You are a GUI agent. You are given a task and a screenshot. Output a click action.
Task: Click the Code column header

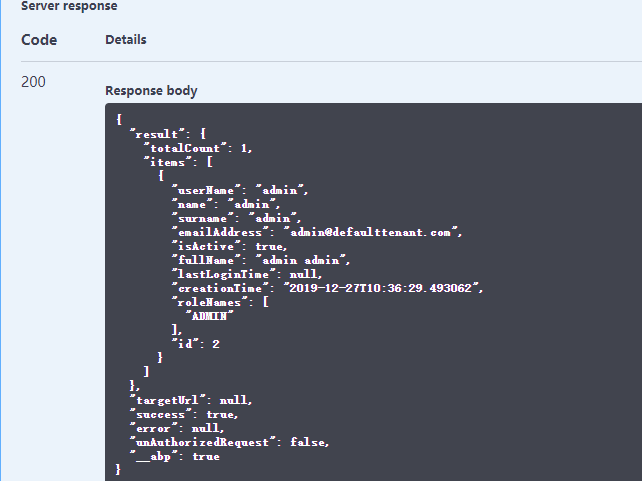pos(39,40)
